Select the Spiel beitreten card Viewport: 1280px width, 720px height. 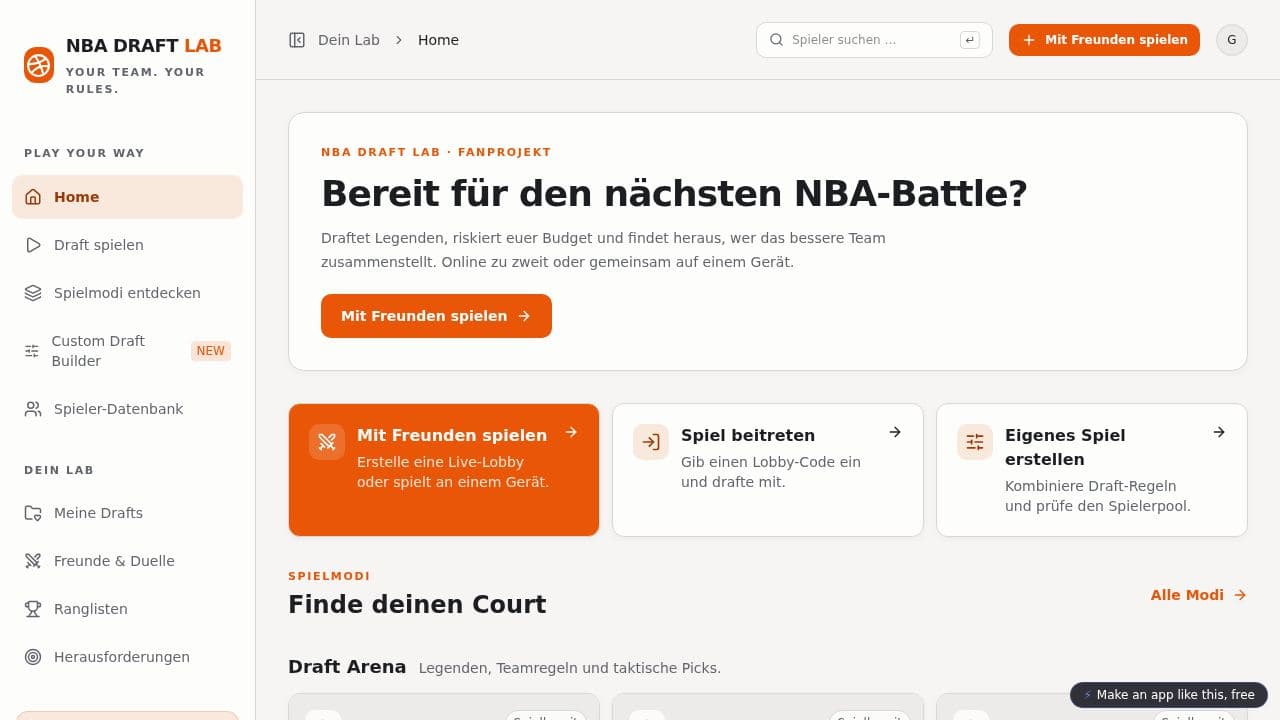coord(768,470)
